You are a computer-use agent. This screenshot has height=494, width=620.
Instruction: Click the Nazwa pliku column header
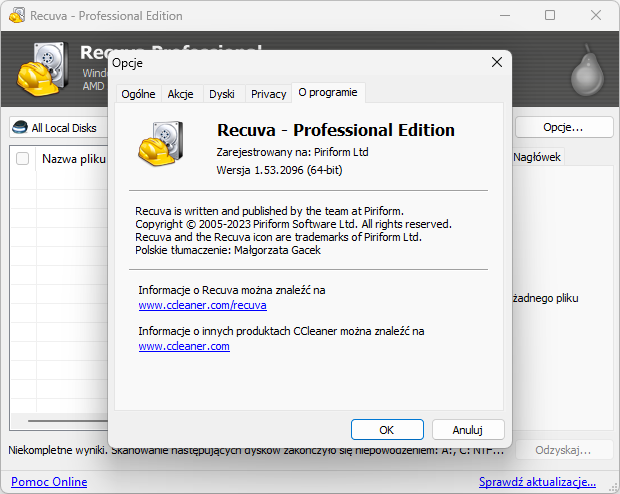[x=74, y=159]
